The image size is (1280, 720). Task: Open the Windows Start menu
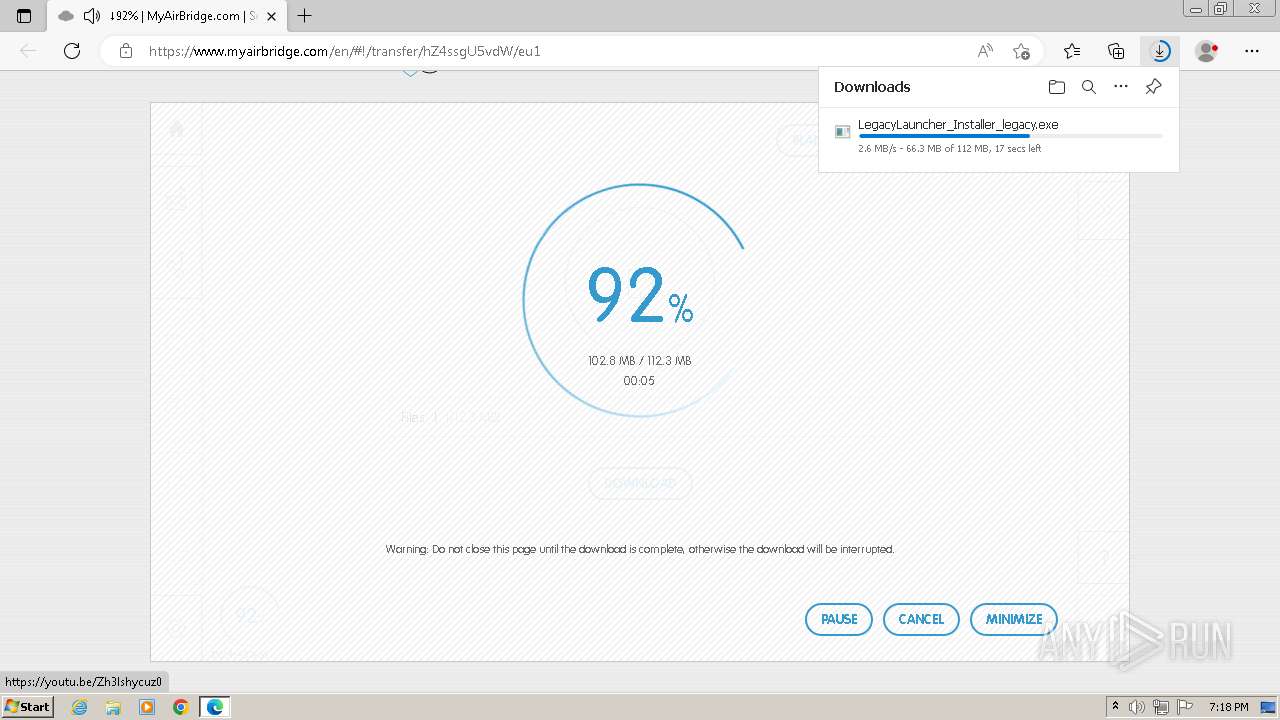point(28,707)
